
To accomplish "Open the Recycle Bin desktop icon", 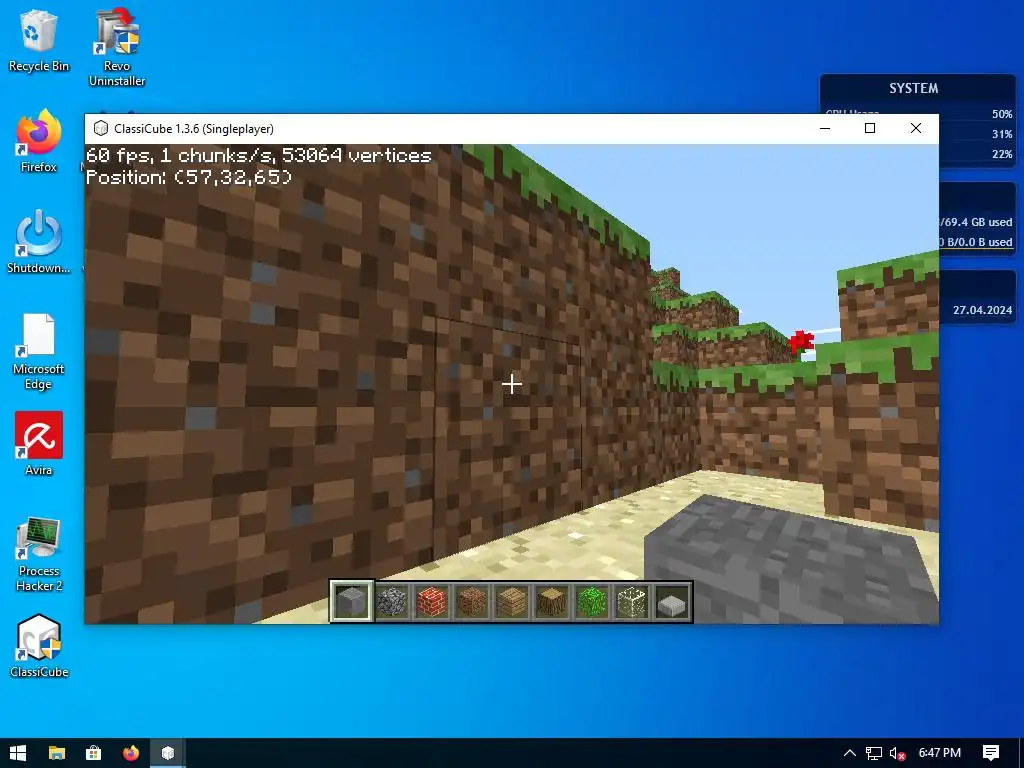I will (39, 40).
